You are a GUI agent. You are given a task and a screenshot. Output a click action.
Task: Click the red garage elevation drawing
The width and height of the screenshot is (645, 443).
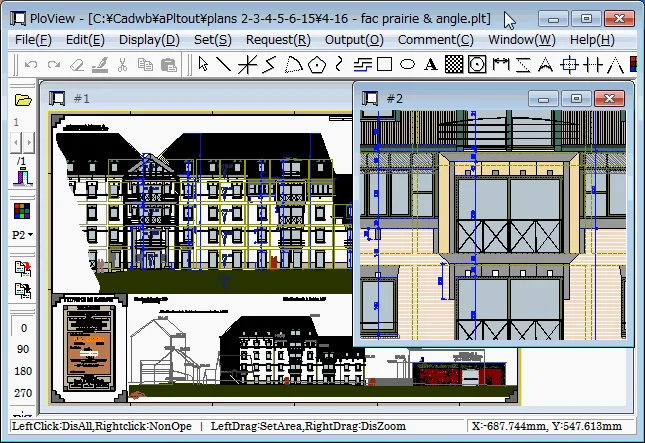[x=459, y=373]
